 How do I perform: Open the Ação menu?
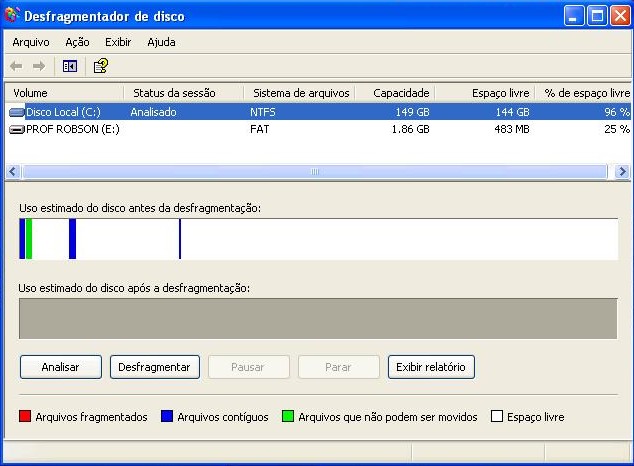click(x=77, y=42)
